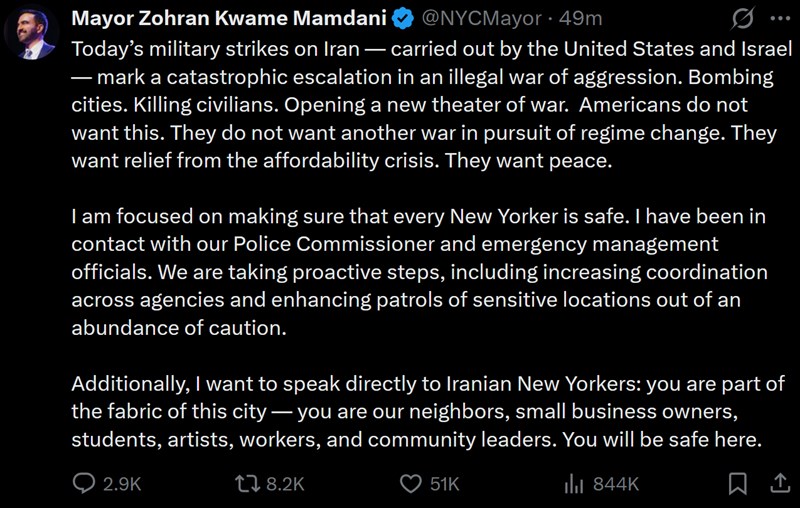
Task: Open the repost arrows menu
Action: coord(246,484)
